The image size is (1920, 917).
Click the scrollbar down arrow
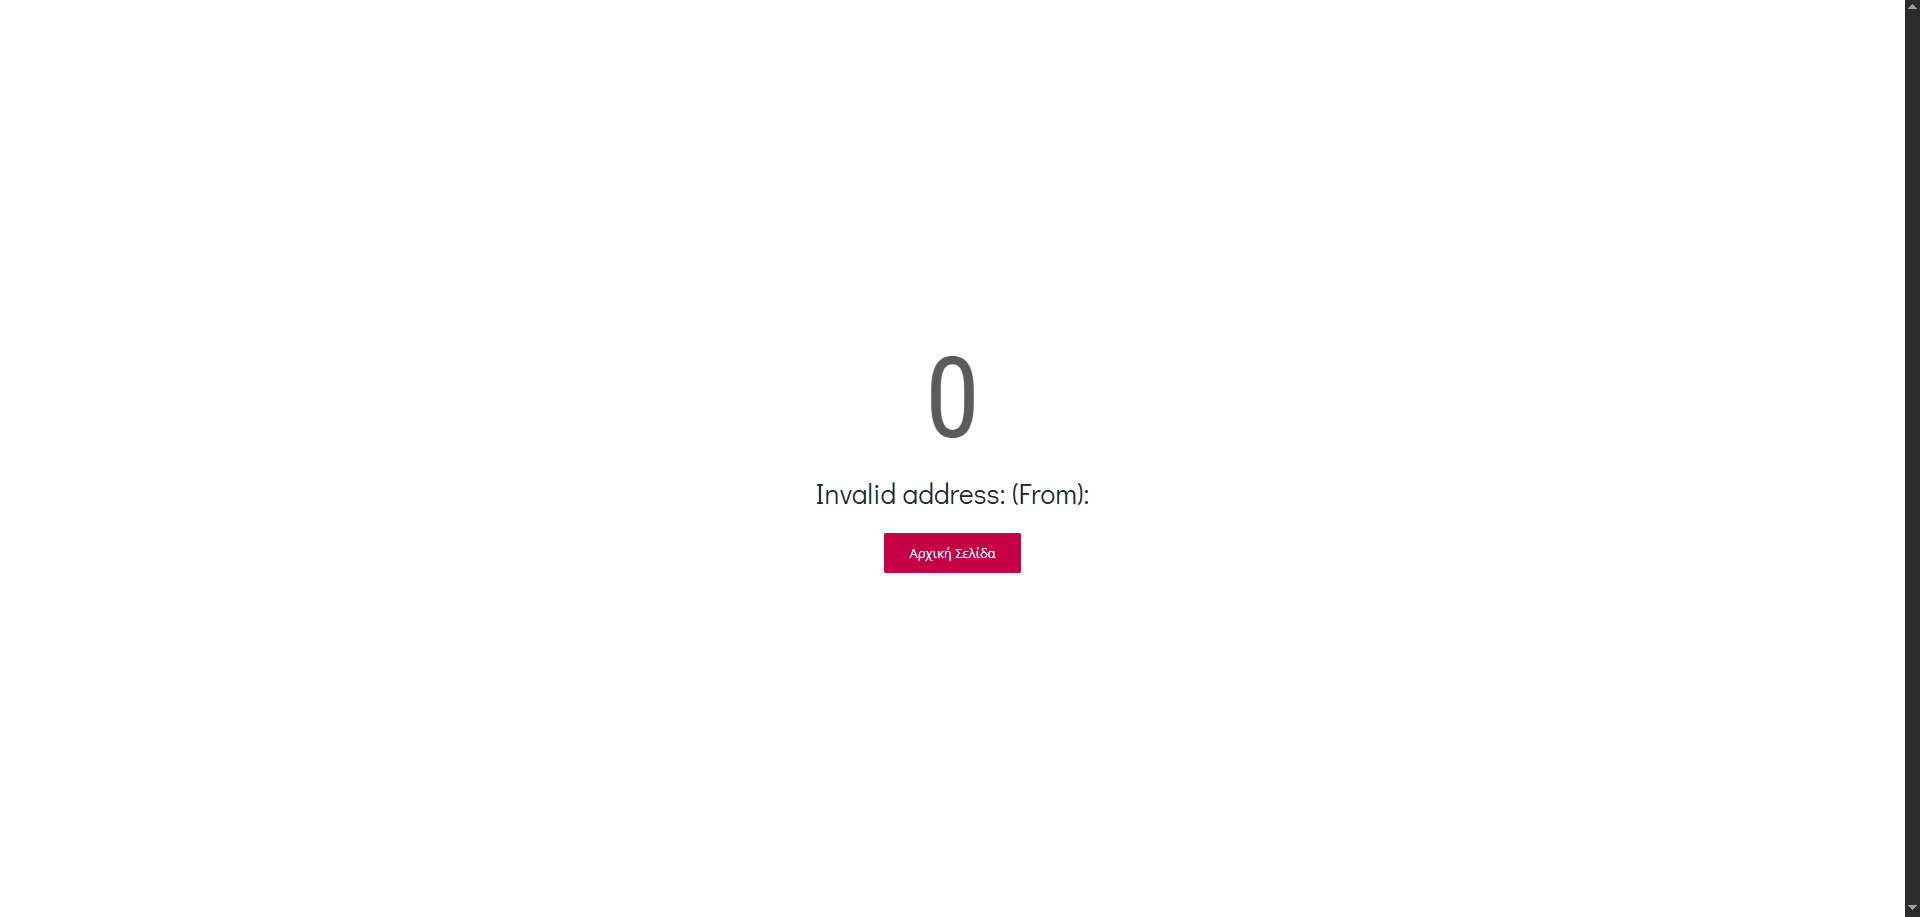click(1912, 908)
